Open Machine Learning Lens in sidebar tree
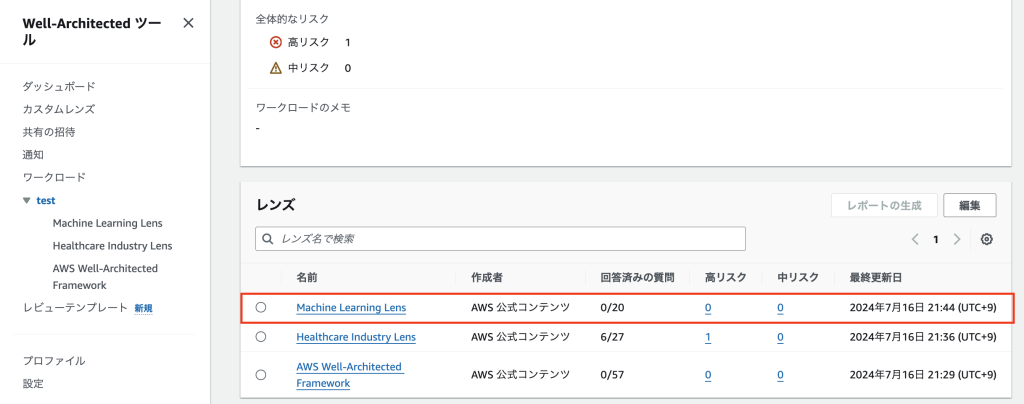 tap(108, 223)
